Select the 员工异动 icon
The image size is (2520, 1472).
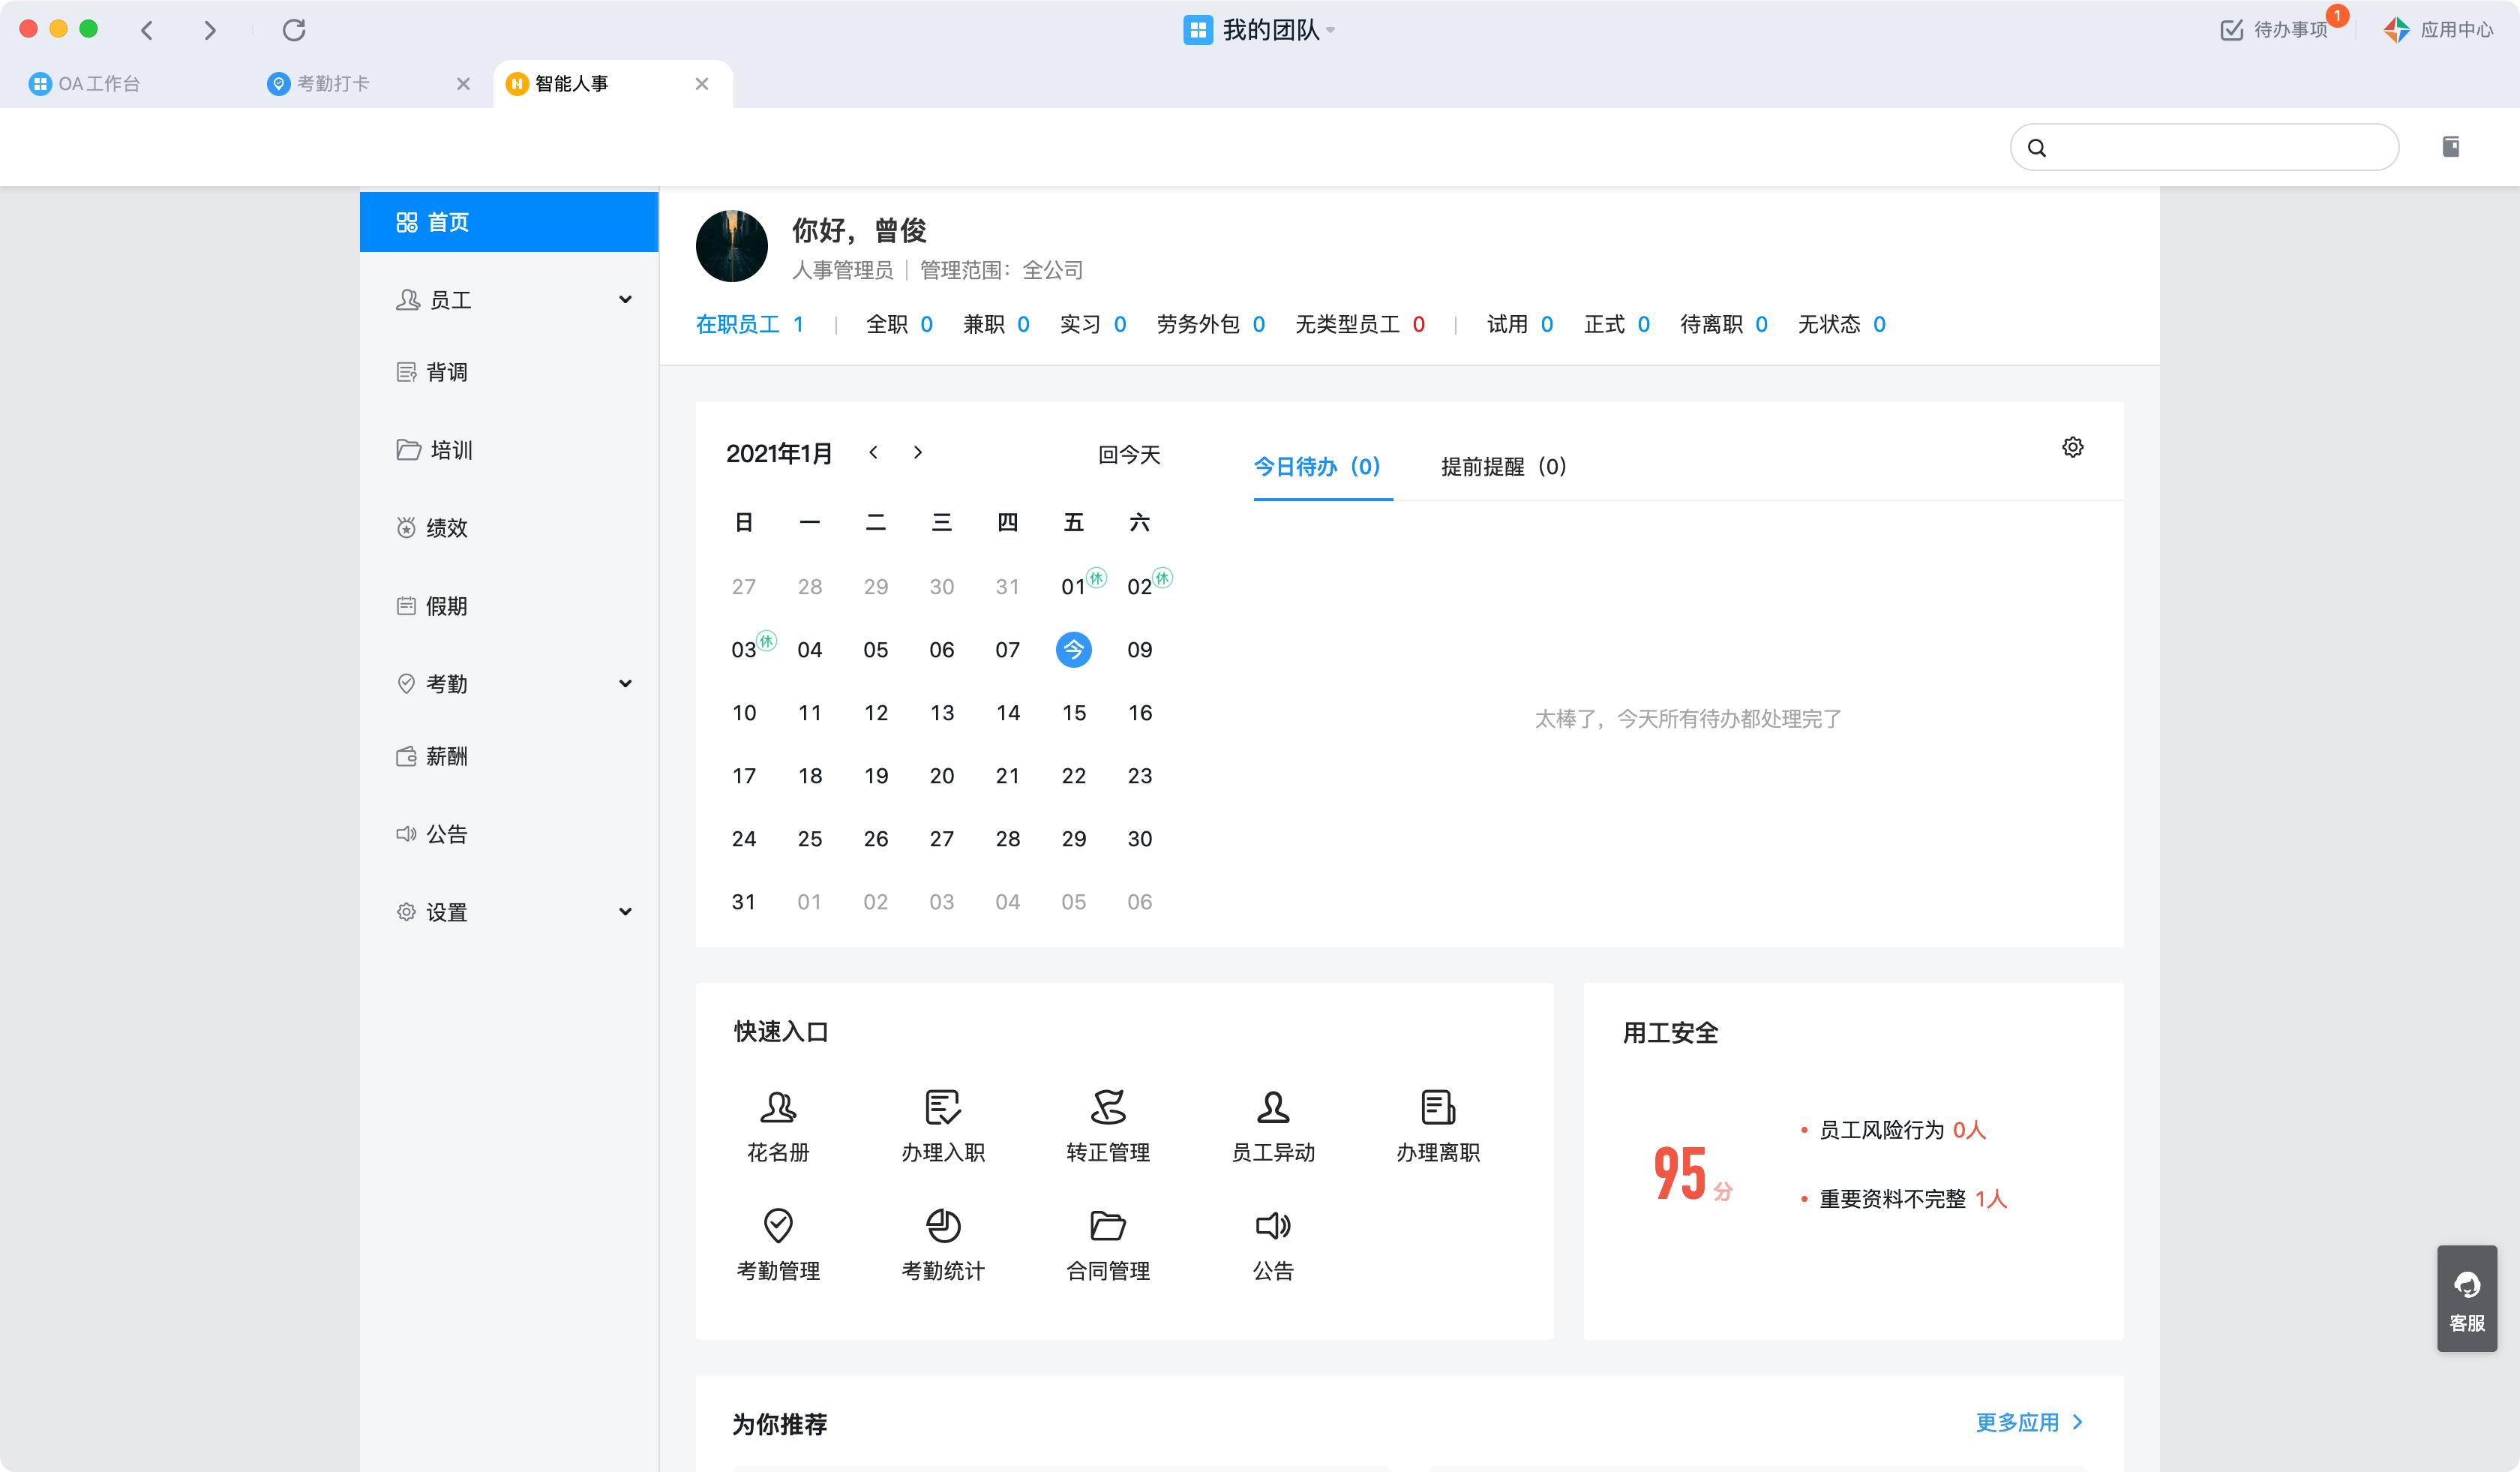(1272, 1108)
